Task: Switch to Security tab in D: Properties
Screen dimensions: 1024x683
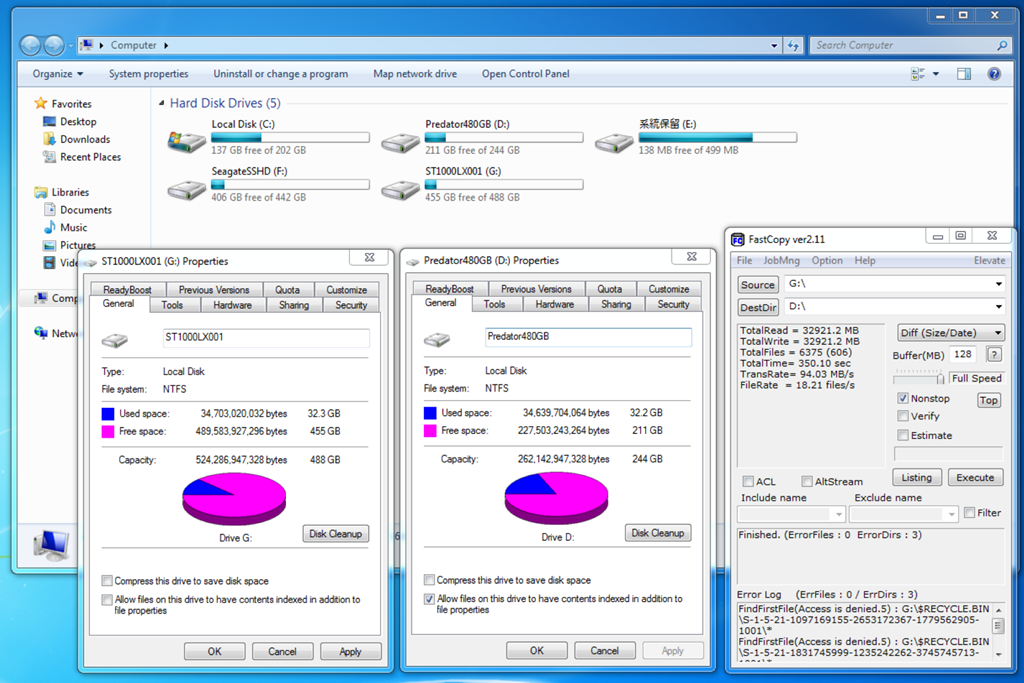Action: 673,304
